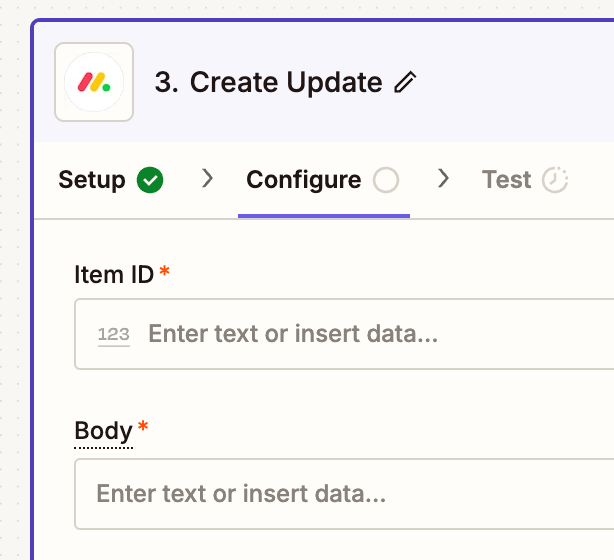
Task: Click the dotted-underlined Body label
Action: click(x=103, y=431)
